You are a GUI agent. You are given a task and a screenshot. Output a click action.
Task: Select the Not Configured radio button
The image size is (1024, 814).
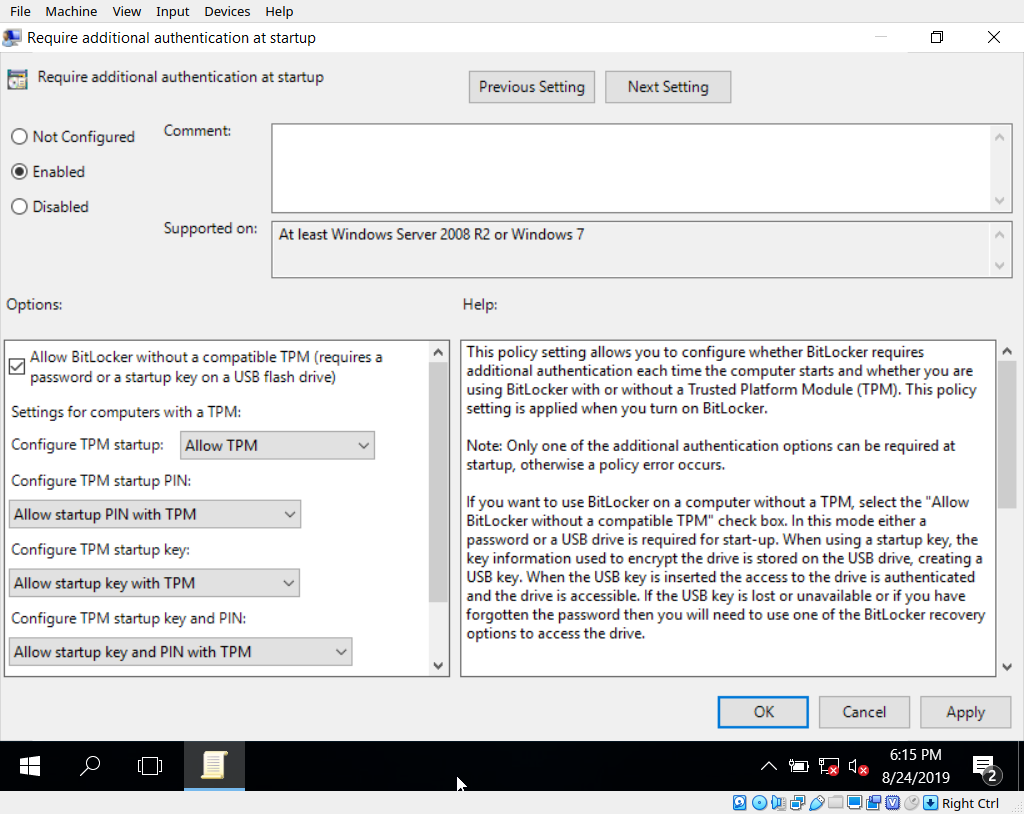click(19, 137)
